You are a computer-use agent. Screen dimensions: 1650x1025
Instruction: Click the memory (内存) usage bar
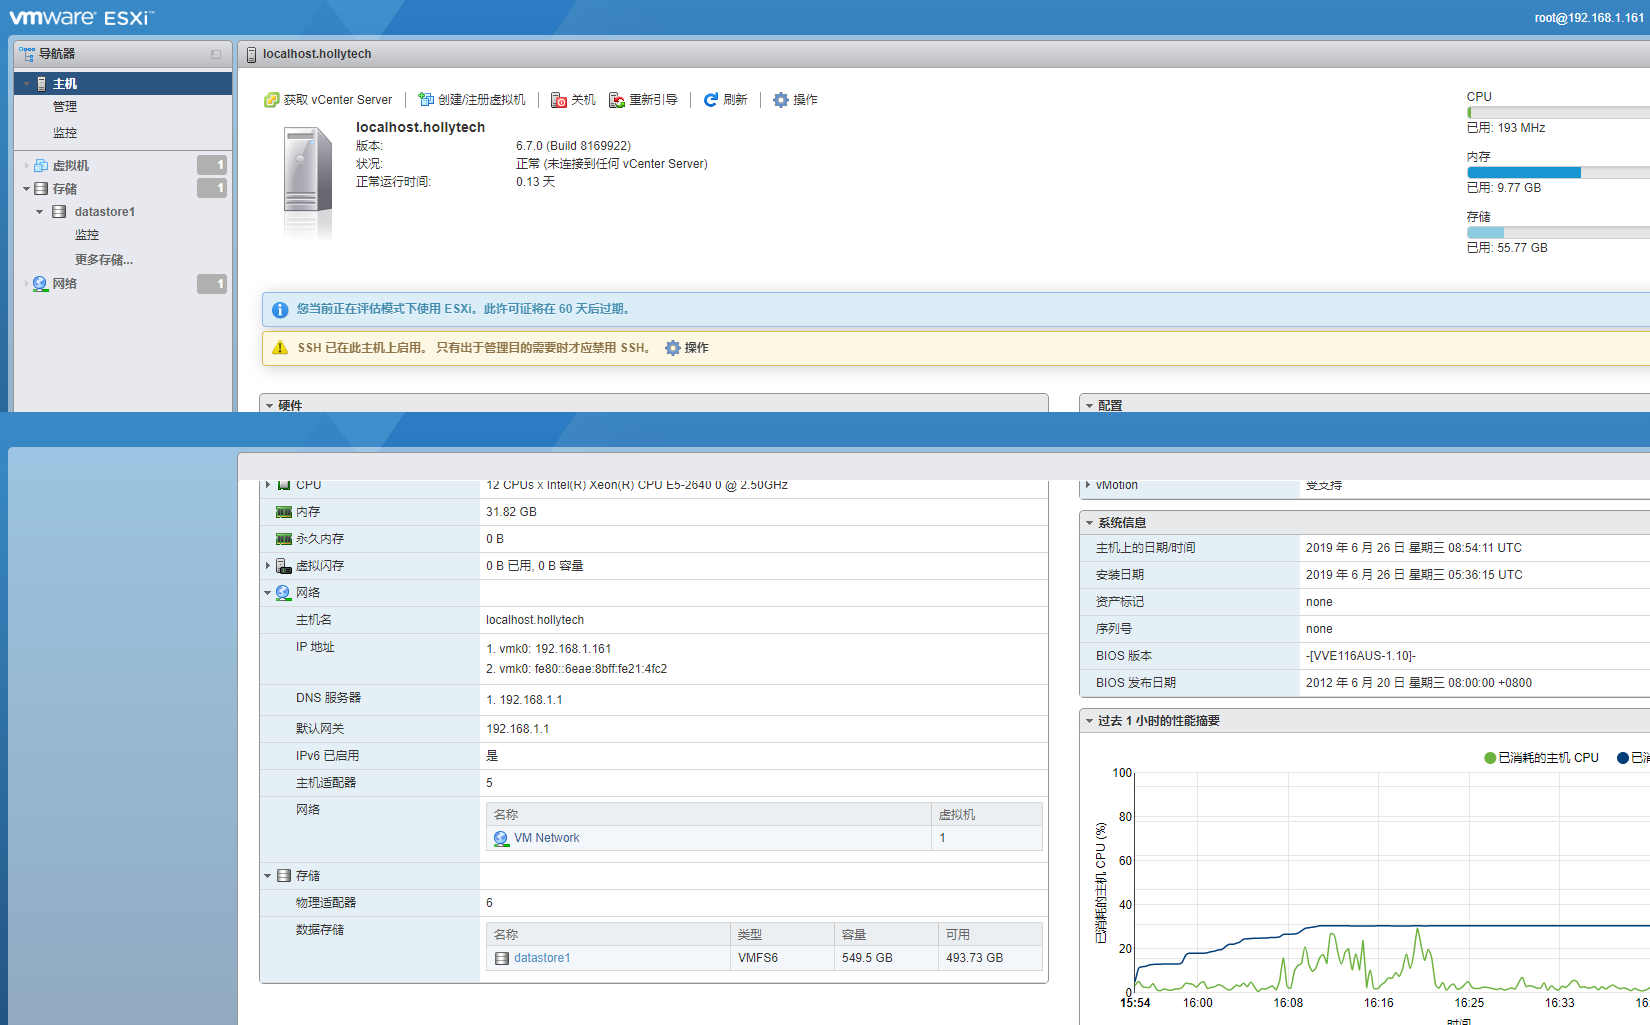coord(1558,173)
